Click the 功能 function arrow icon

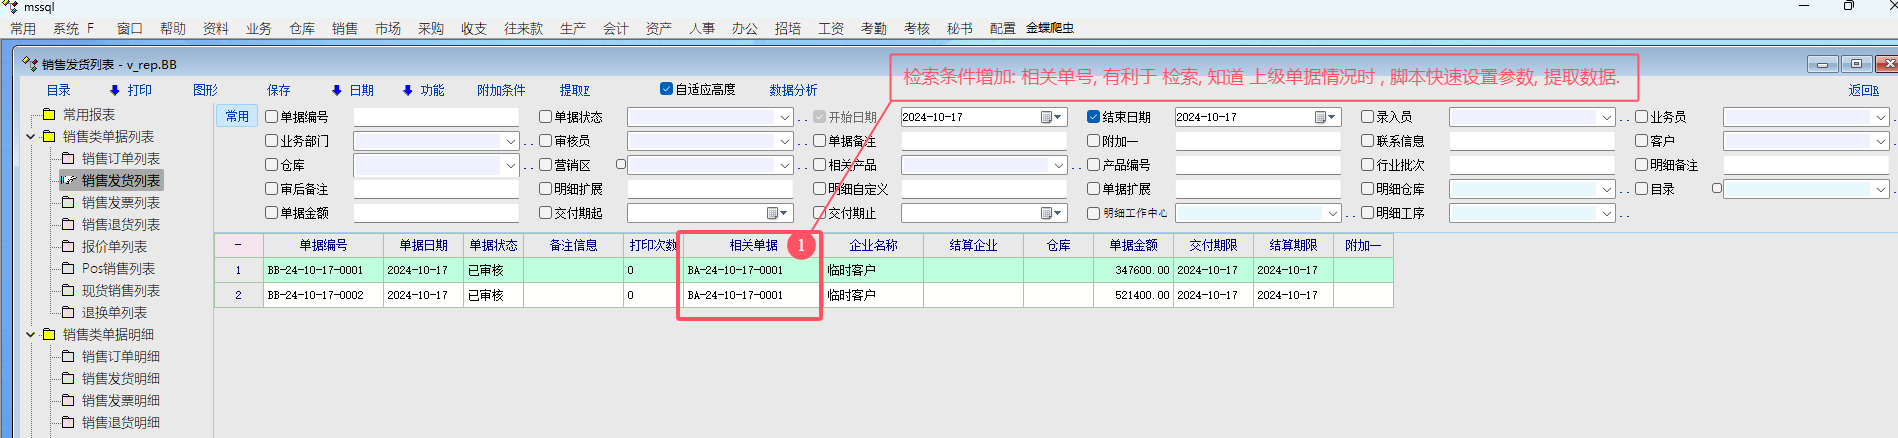[x=408, y=90]
